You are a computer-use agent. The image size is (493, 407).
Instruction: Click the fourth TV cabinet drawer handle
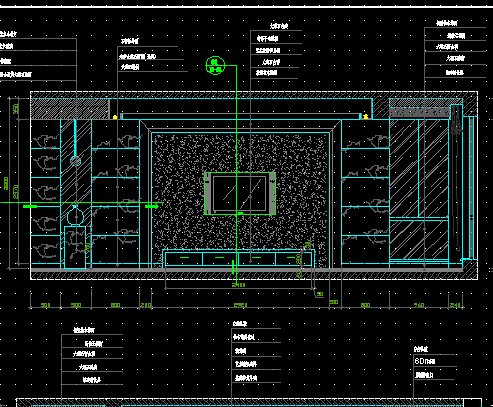click(291, 257)
